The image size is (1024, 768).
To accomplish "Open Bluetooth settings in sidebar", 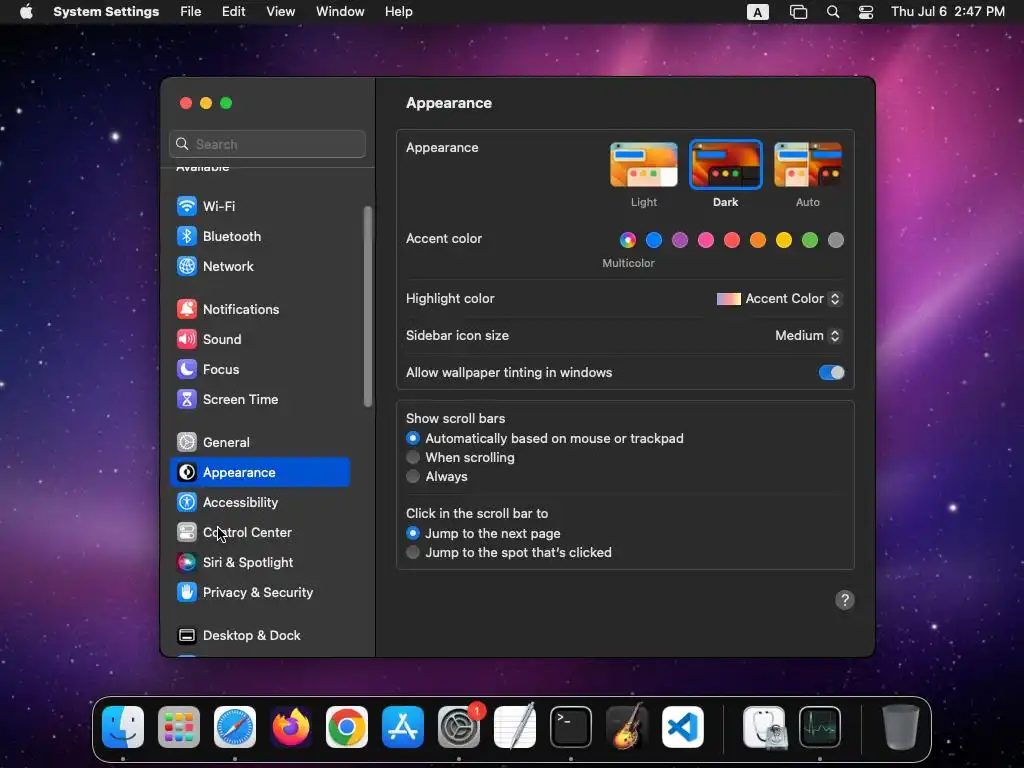I will click(260, 236).
